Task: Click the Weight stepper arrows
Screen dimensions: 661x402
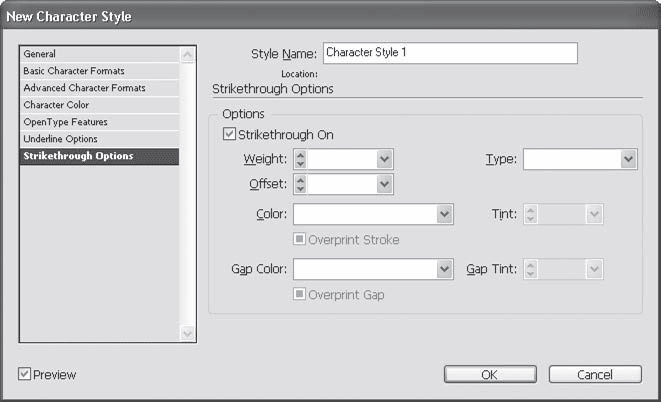Action: (300, 159)
